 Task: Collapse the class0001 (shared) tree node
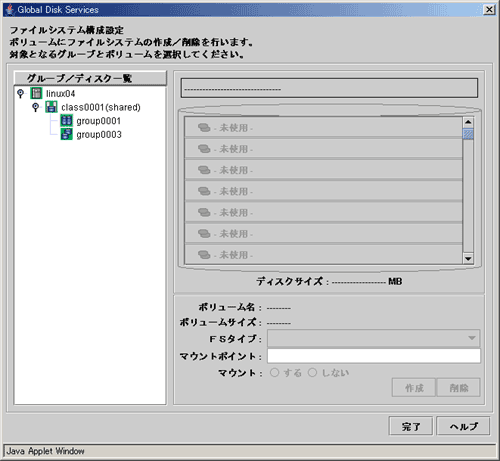(x=36, y=107)
